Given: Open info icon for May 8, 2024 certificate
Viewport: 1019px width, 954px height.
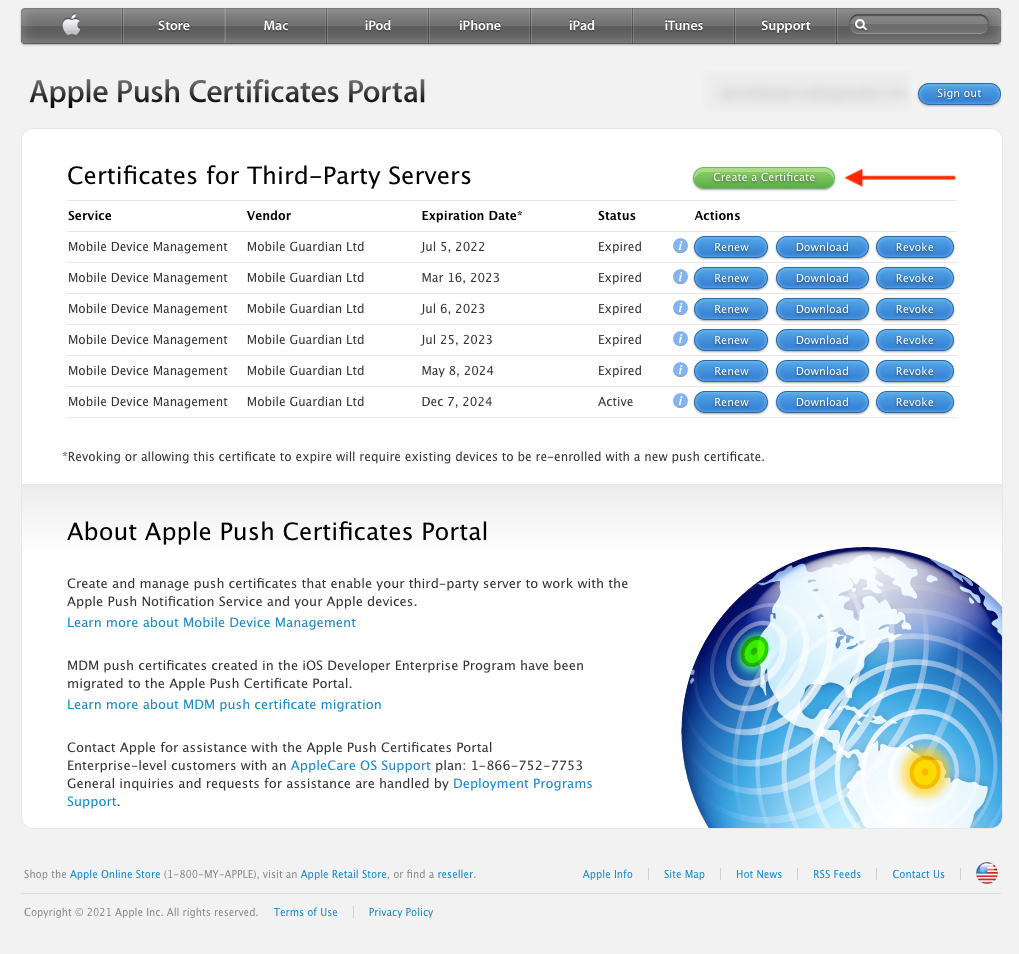Looking at the screenshot, I should pyautogui.click(x=680, y=370).
